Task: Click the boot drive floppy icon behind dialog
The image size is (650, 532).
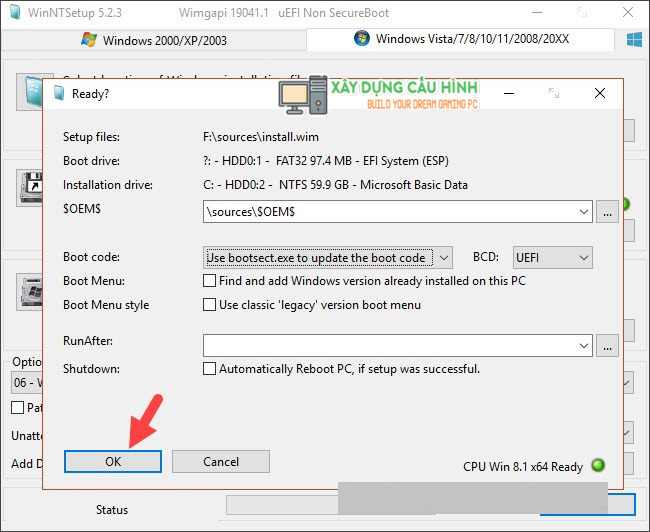Action: pyautogui.click(x=30, y=187)
